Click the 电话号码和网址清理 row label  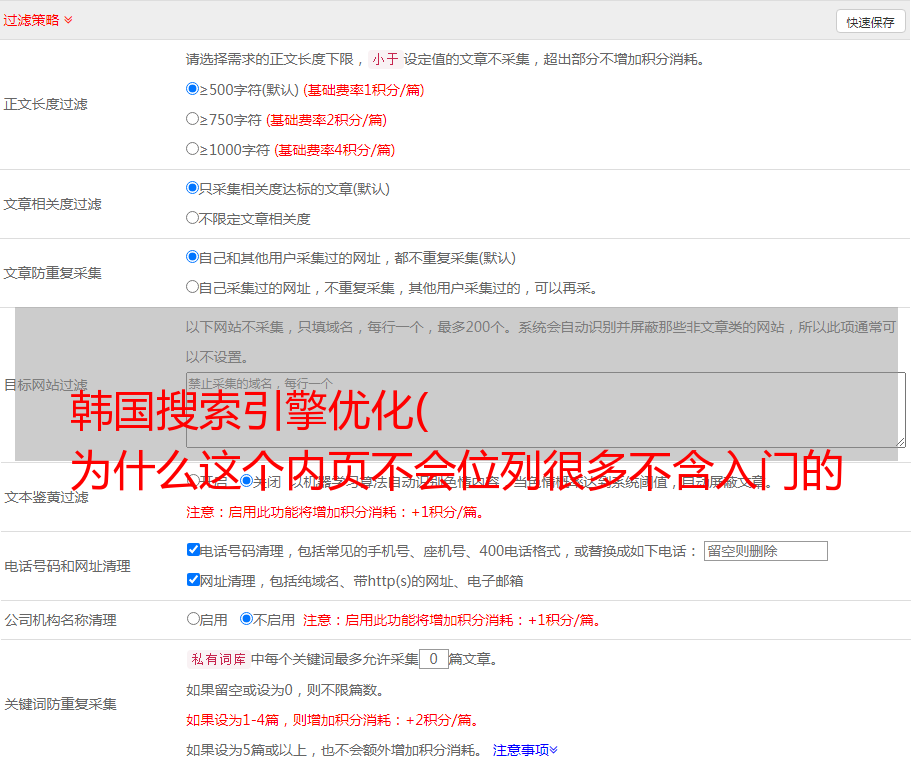tap(67, 566)
